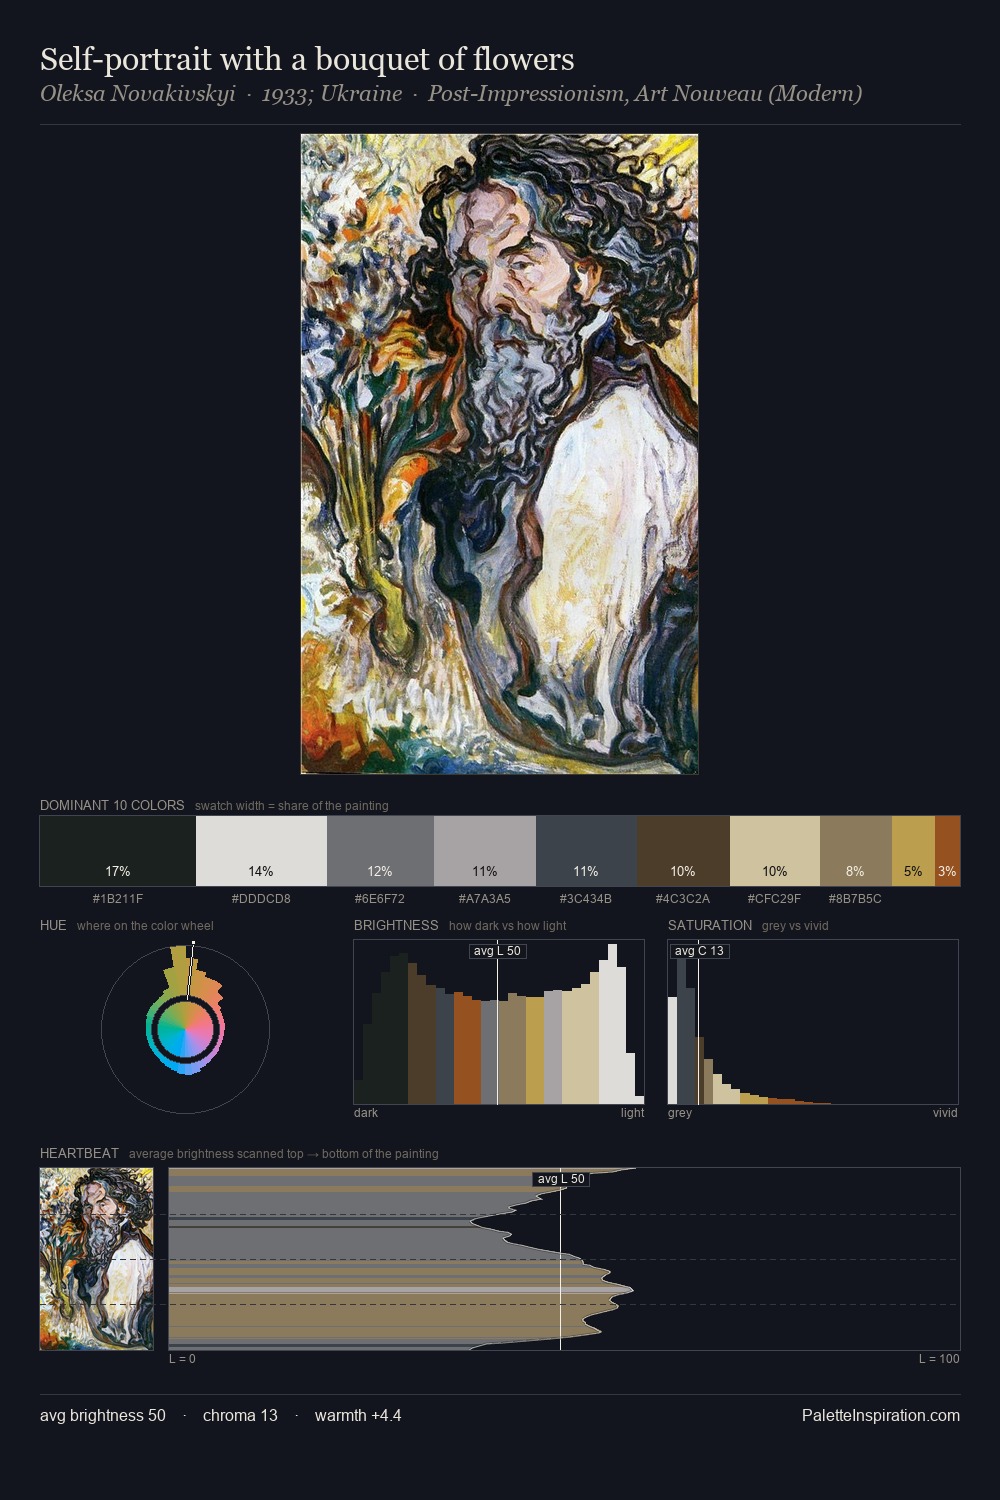Image resolution: width=1000 pixels, height=1500 pixels.
Task: Click the hex label #6E6F72
Action: (x=380, y=899)
